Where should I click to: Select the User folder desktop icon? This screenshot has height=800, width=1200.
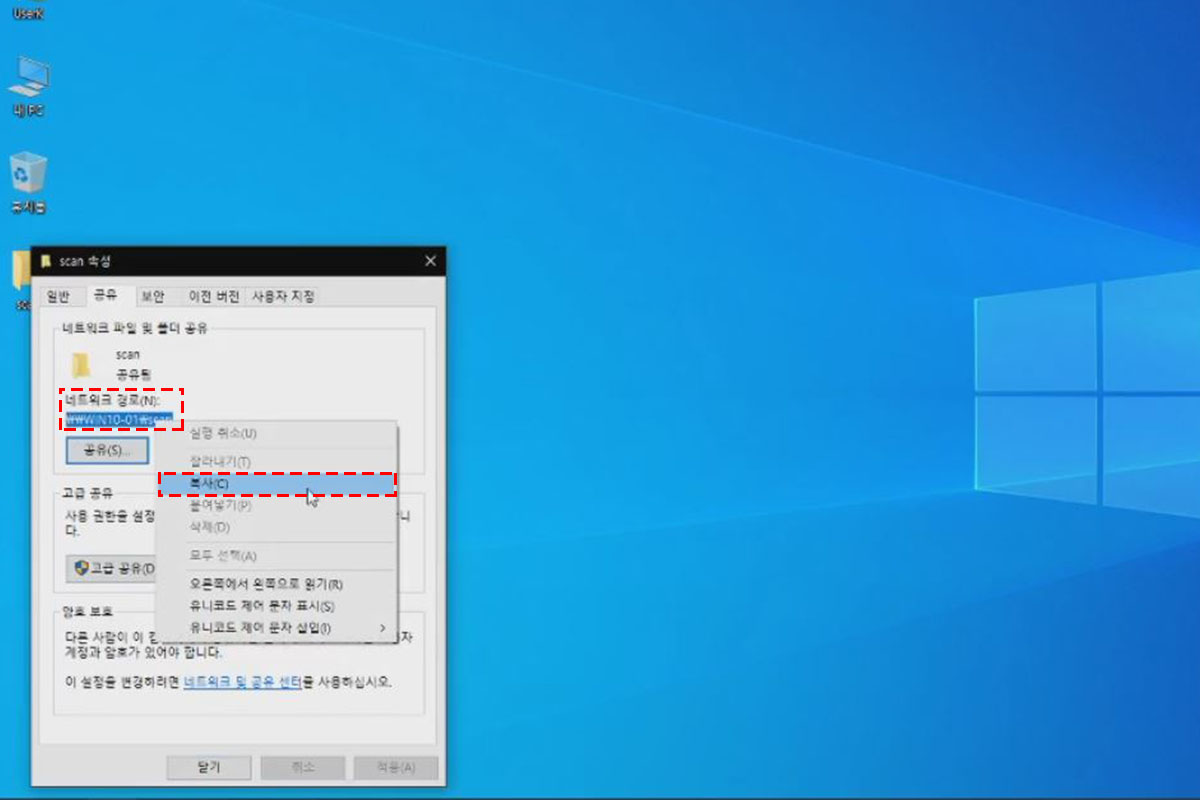click(29, 12)
